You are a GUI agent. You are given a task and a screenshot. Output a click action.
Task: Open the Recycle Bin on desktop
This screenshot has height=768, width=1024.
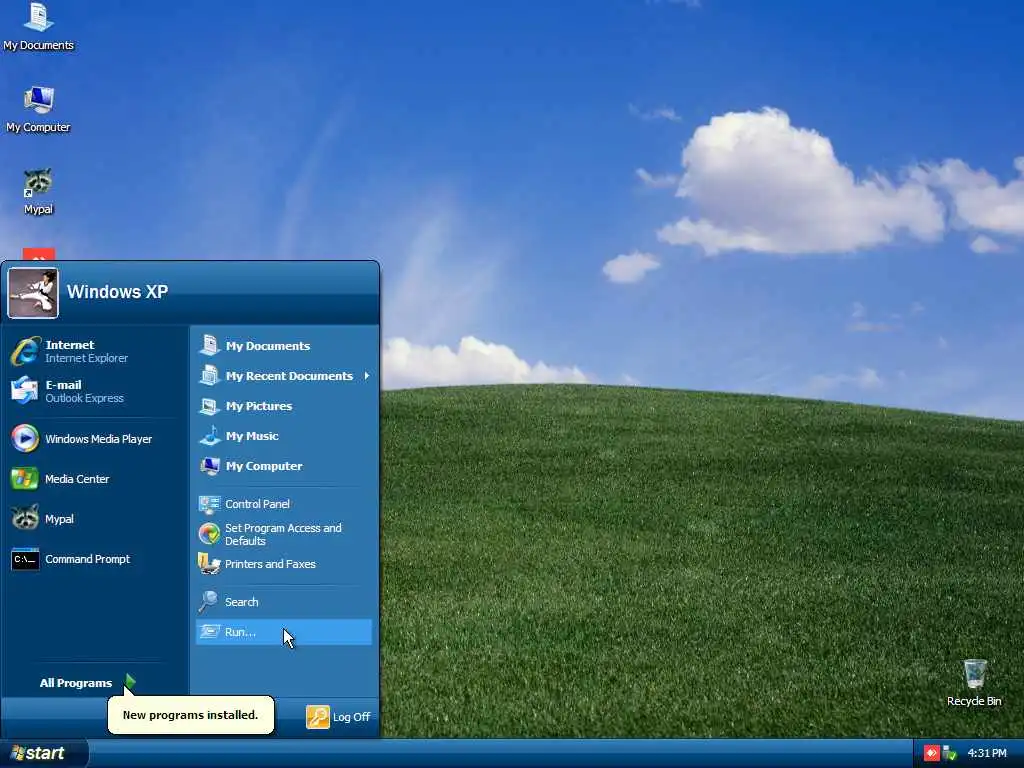click(x=974, y=682)
